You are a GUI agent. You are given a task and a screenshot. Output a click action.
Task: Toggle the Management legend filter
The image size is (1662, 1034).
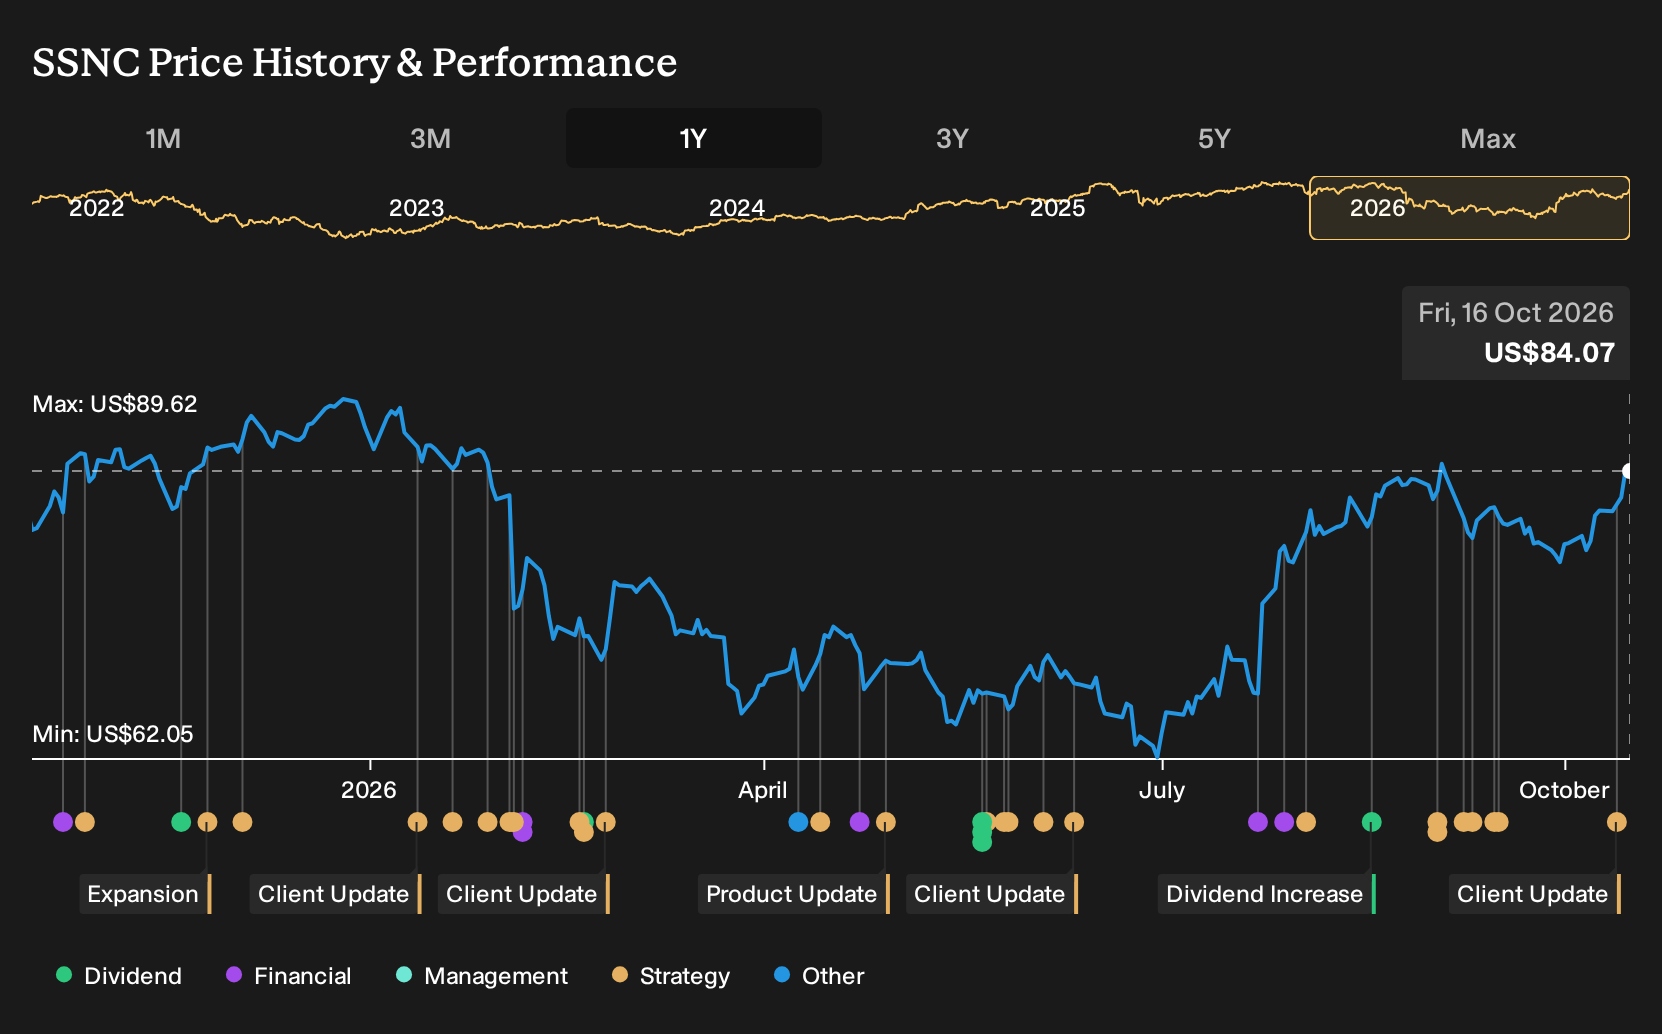pyautogui.click(x=482, y=975)
